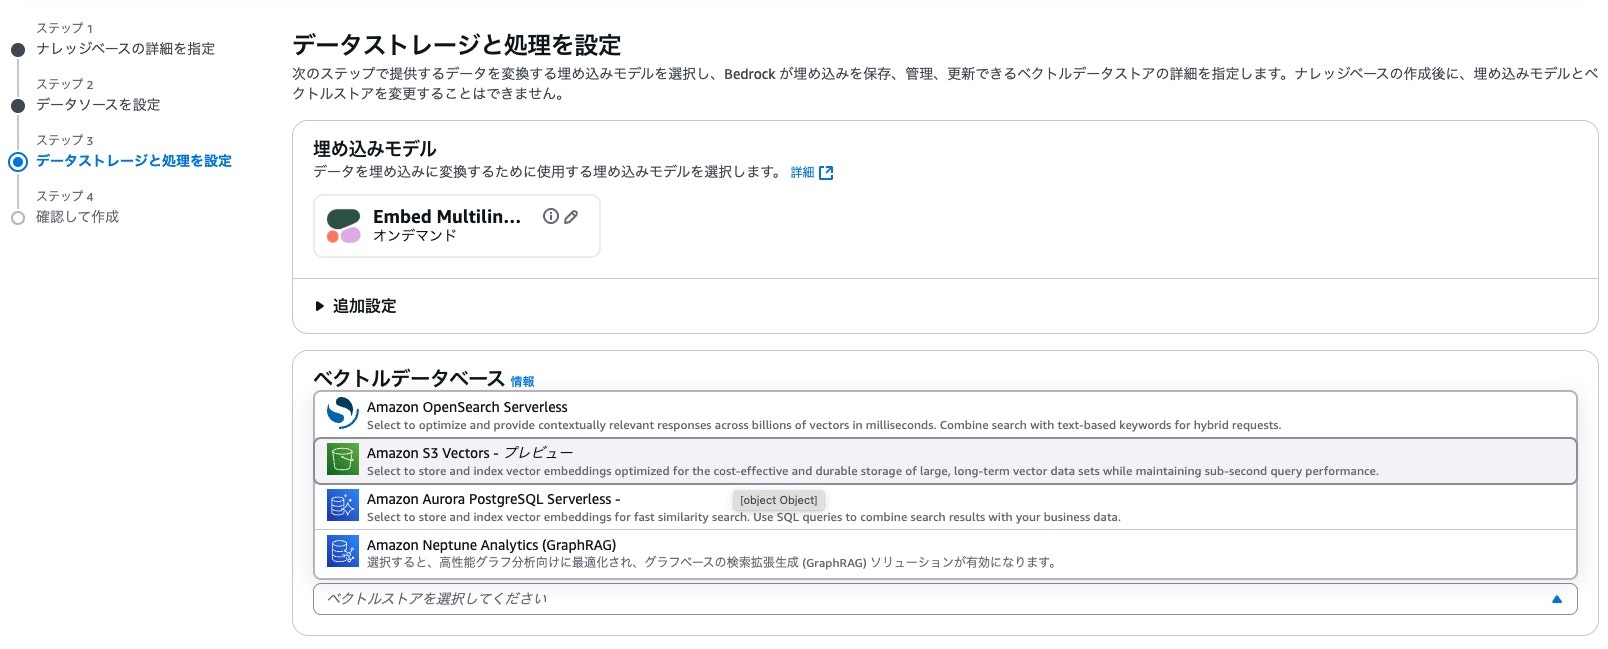Click the ベクトルデータベース heading
Screen dimensions: 1608x649
click(409, 378)
